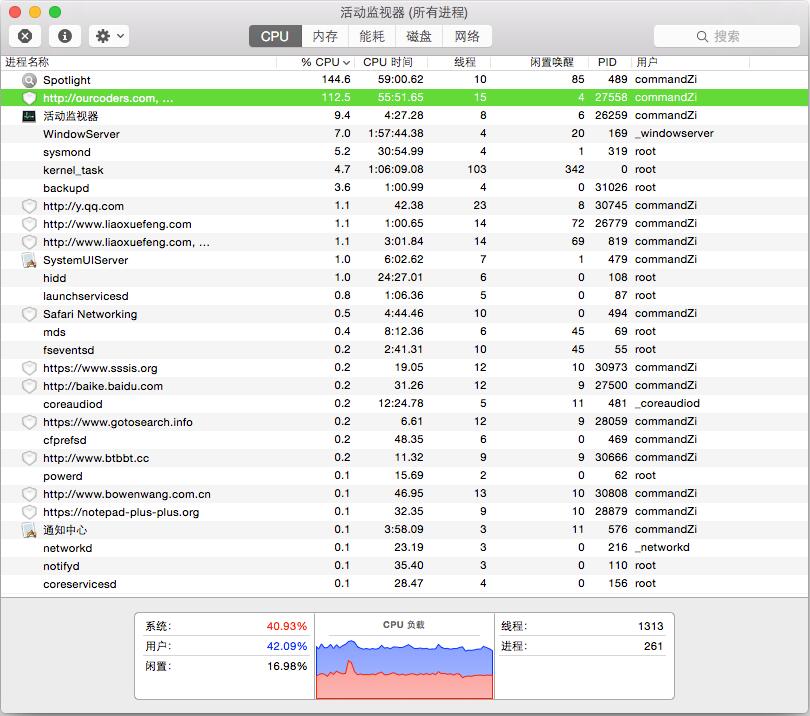Screen dimensions: 810x716
Task: Click shield icon beside https://notepad-plus-plus.org
Action: pos(29,512)
